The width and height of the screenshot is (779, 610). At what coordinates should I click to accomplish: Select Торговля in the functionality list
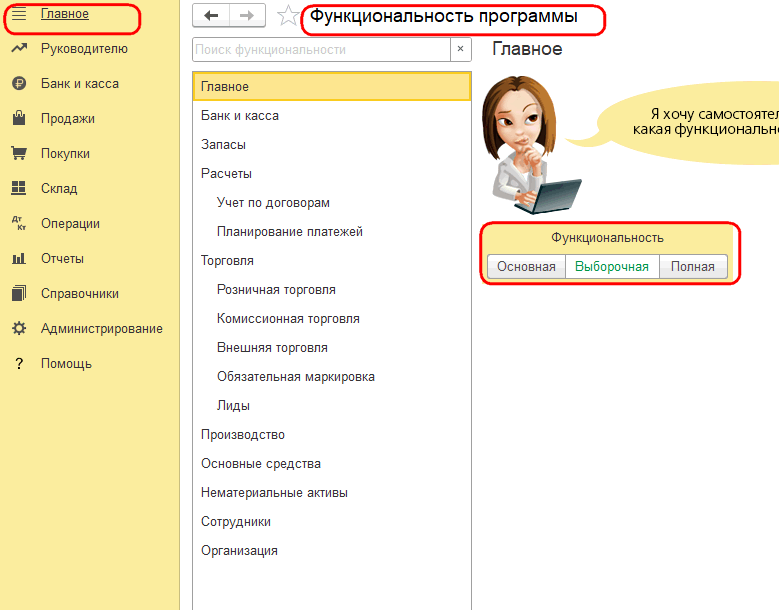(x=331, y=260)
